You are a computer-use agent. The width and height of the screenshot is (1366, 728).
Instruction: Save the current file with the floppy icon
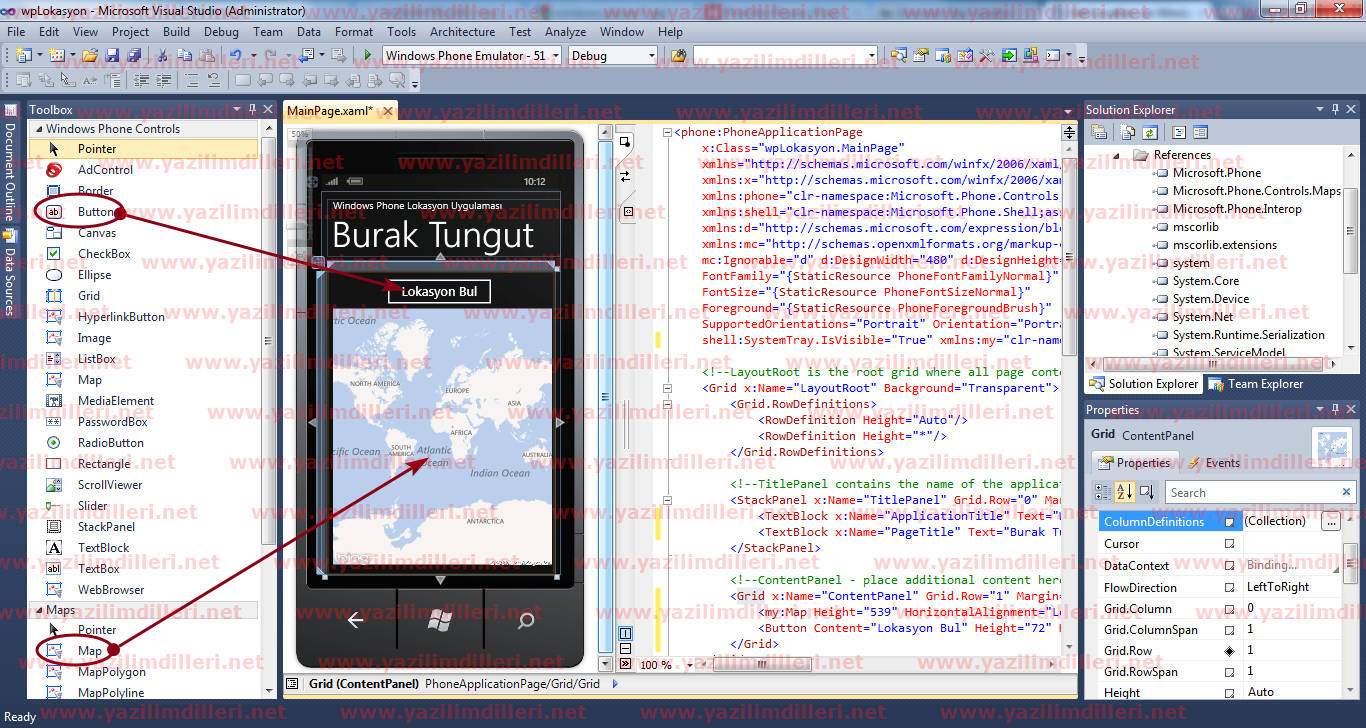113,56
